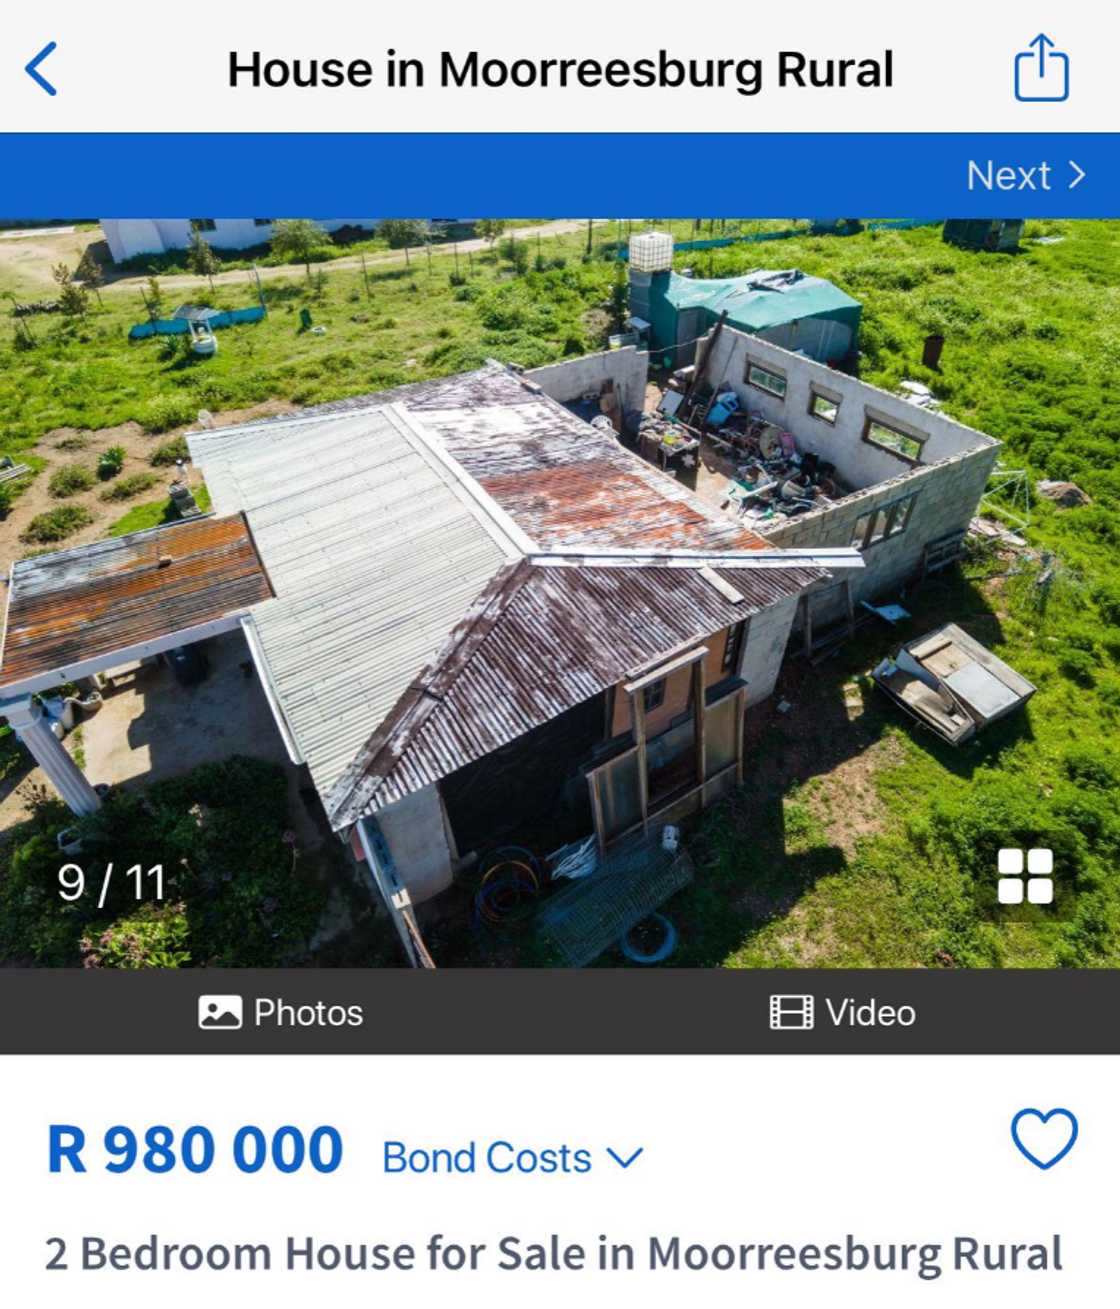Click the R 980 000 price
This screenshot has height=1309, width=1120.
(x=195, y=1150)
